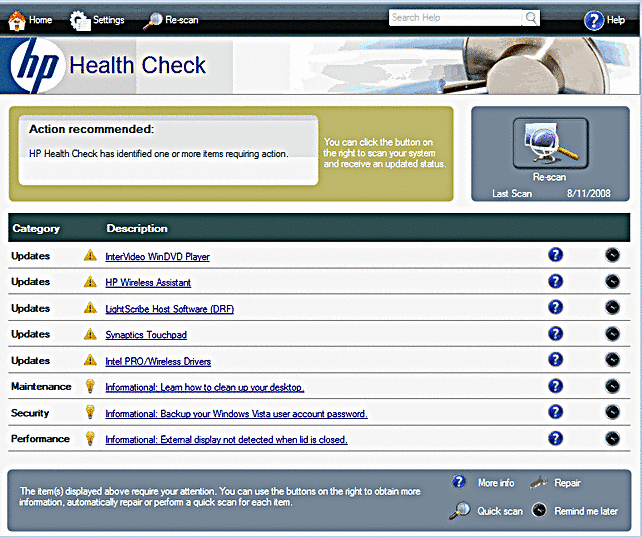642x537 pixels.
Task: Click the Security category label
Action: (x=30, y=413)
